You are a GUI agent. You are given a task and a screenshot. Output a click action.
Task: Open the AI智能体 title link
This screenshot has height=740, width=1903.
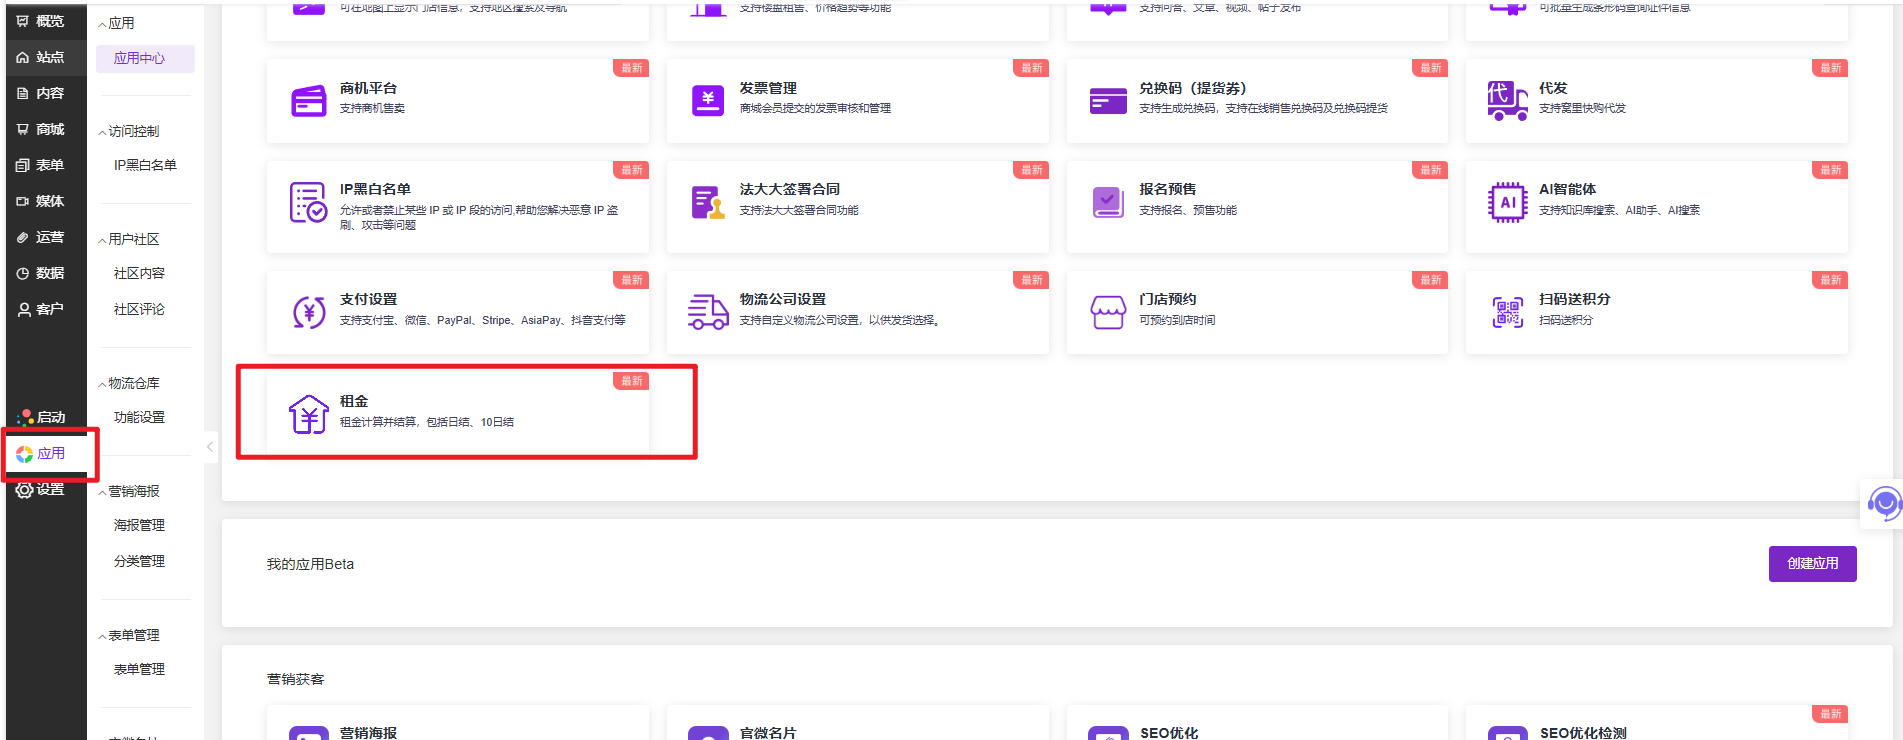pyautogui.click(x=1567, y=189)
